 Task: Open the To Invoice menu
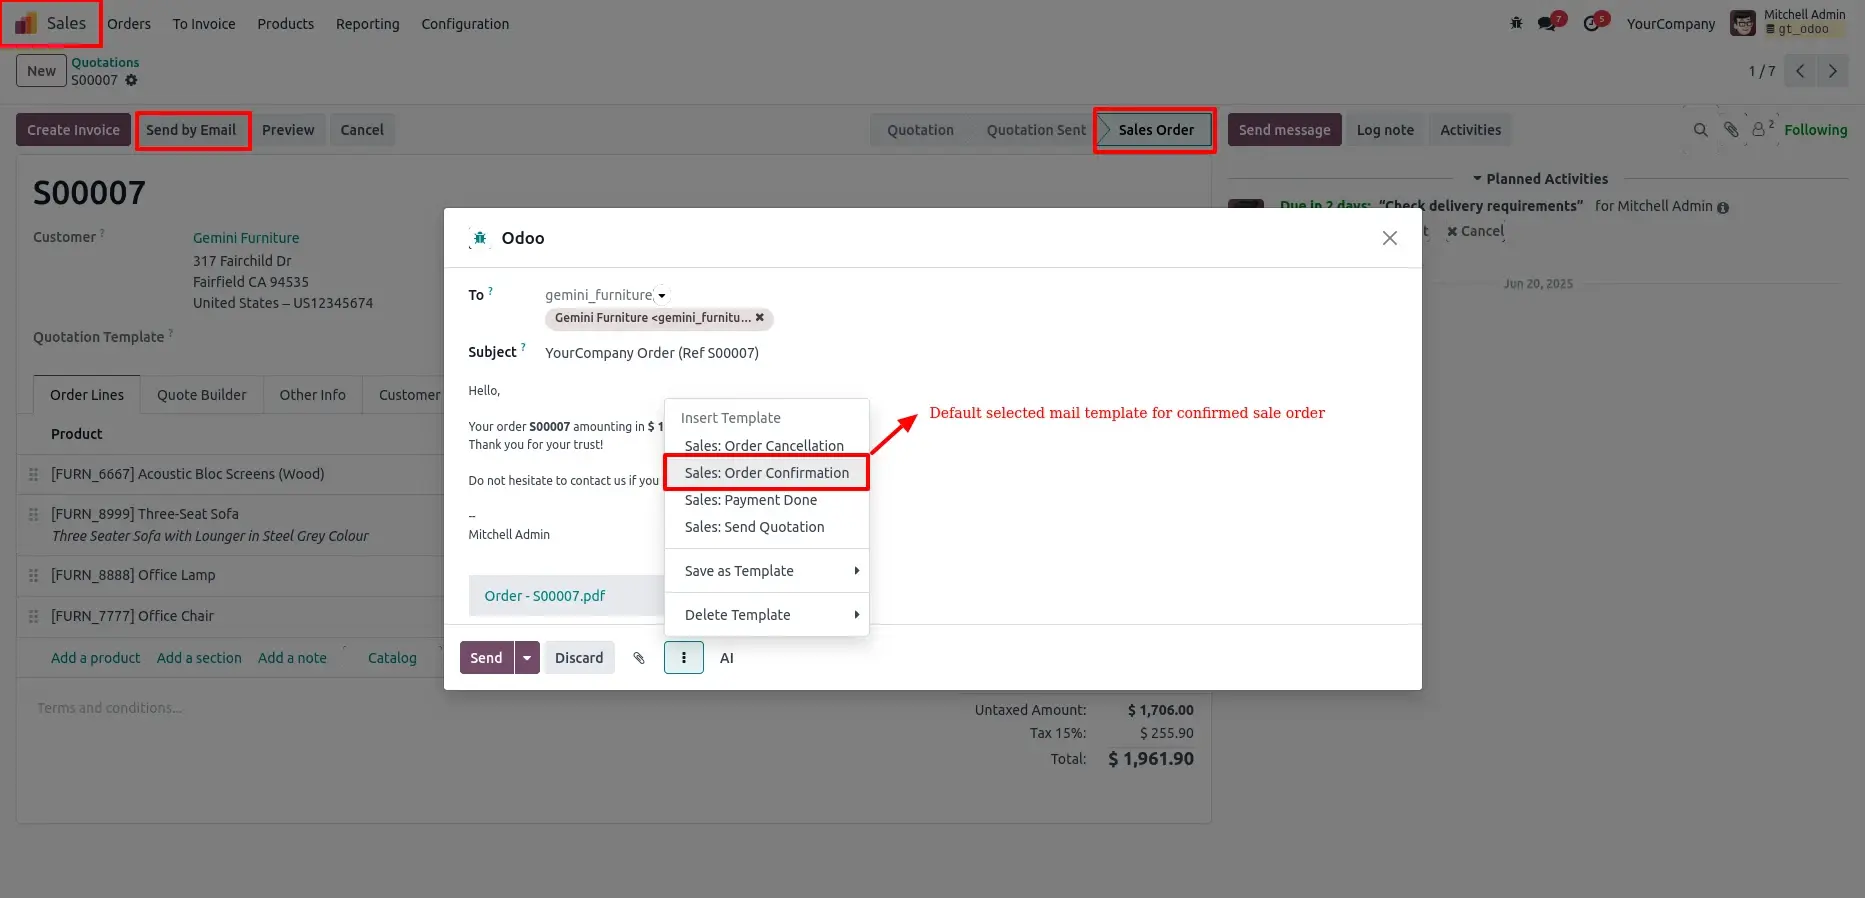[x=204, y=24]
